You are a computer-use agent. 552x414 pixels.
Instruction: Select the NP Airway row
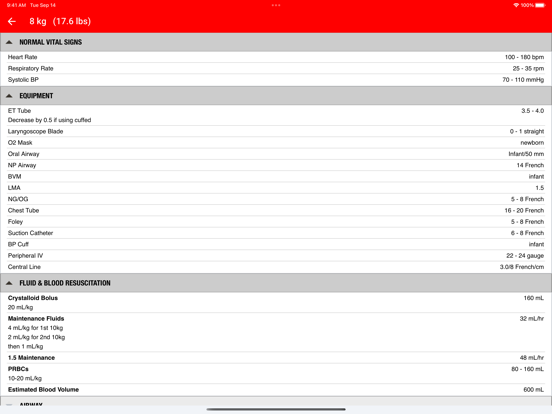[276, 165]
